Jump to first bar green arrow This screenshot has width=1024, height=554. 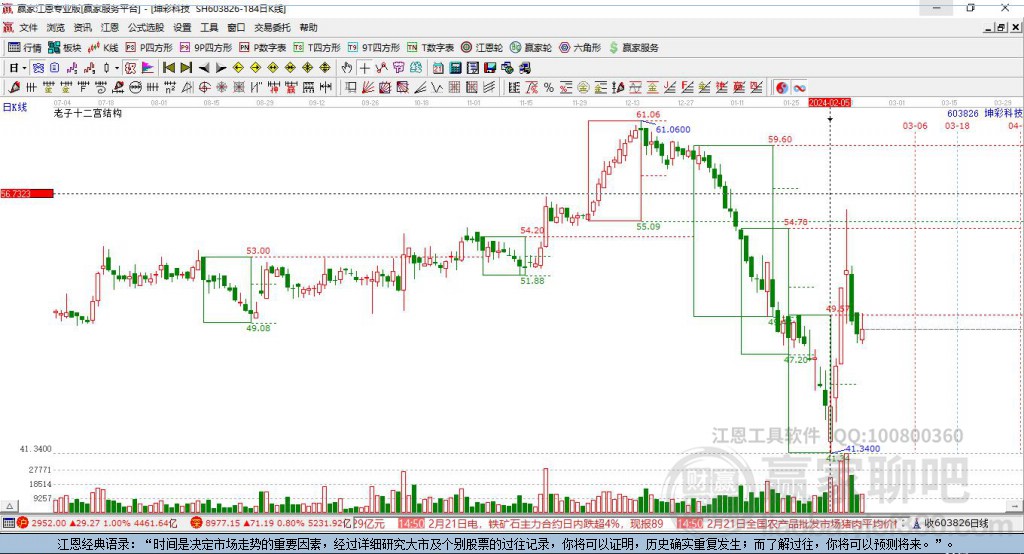point(169,68)
